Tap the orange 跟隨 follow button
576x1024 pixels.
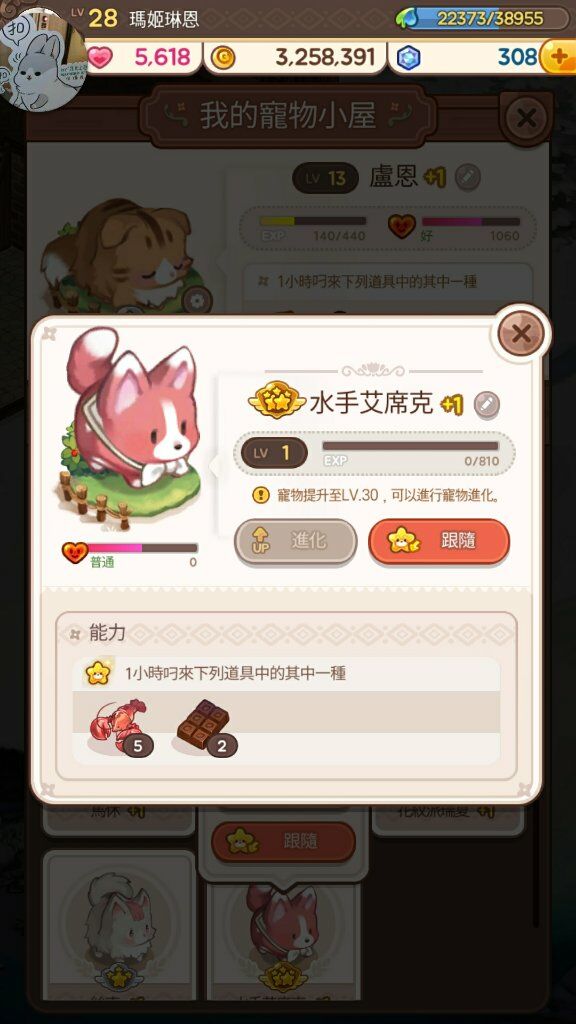(x=439, y=541)
